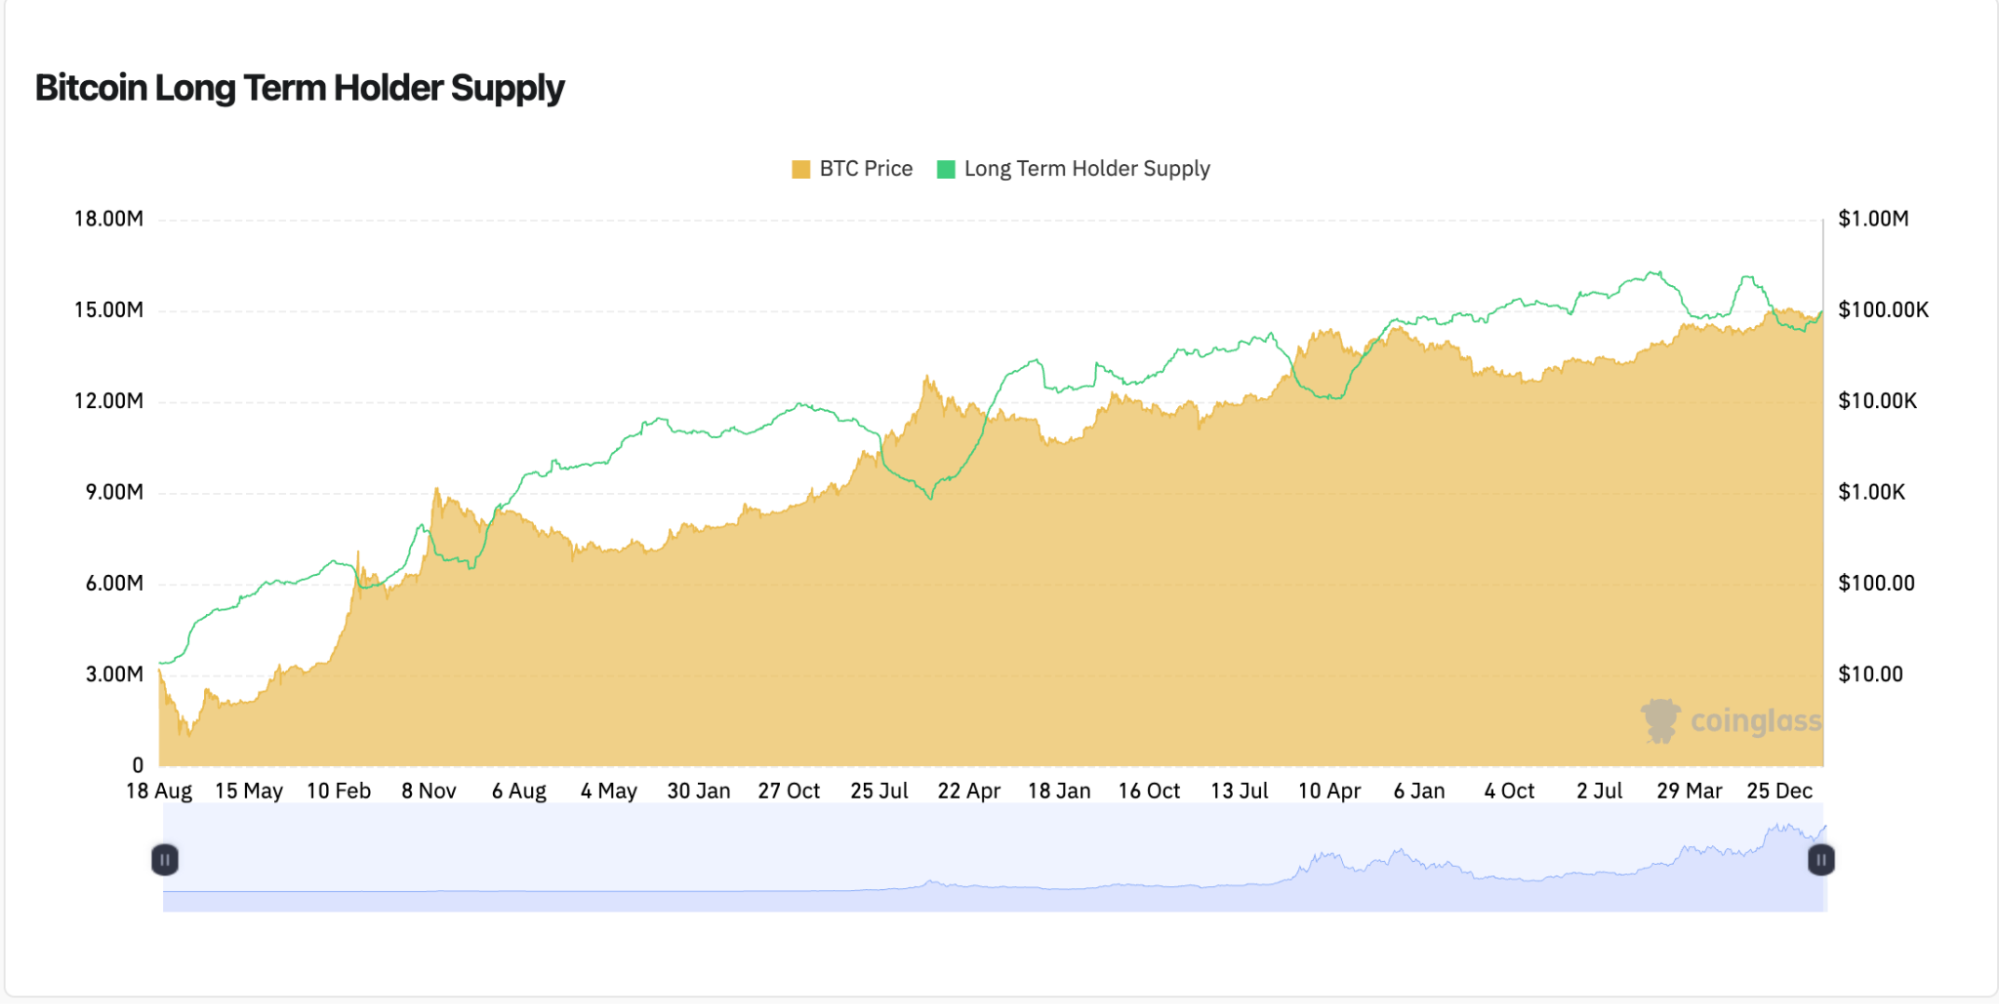Click the green Long Term Holder Supply swatch
The height and width of the screenshot is (1005, 1999).
tap(946, 169)
